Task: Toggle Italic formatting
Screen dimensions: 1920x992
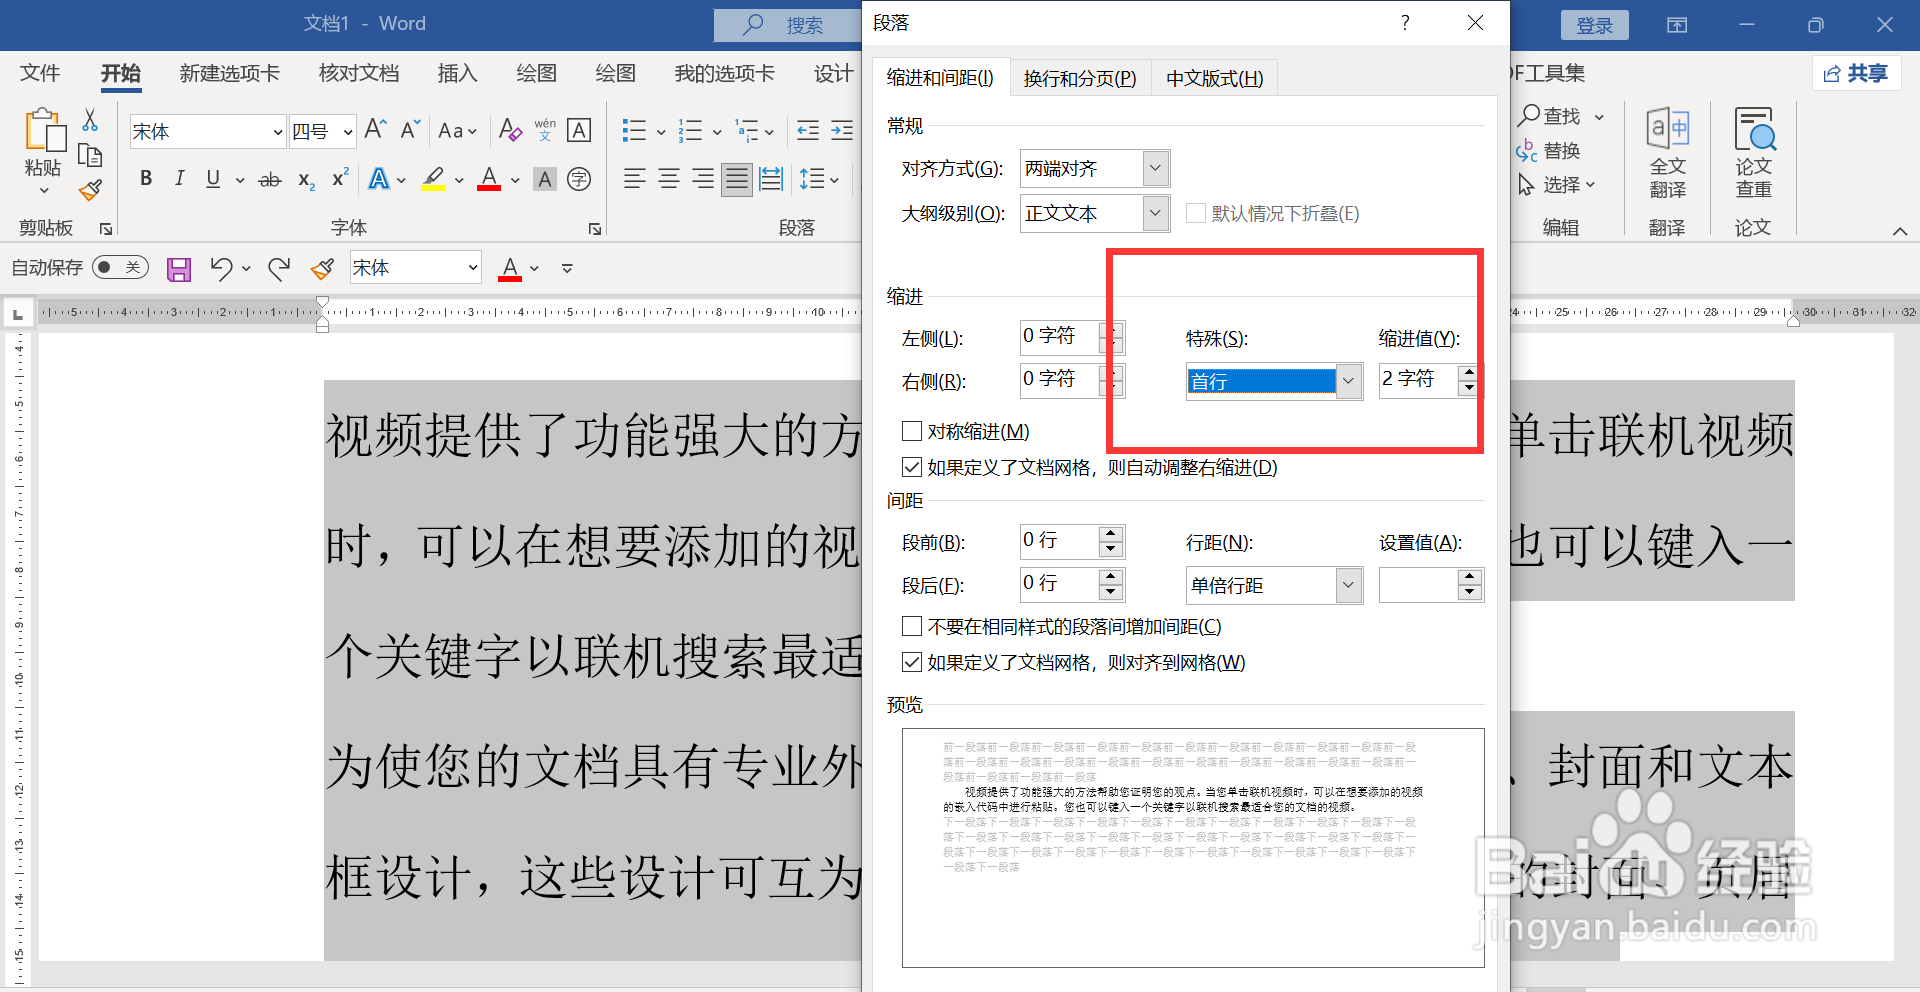Action: [x=179, y=179]
